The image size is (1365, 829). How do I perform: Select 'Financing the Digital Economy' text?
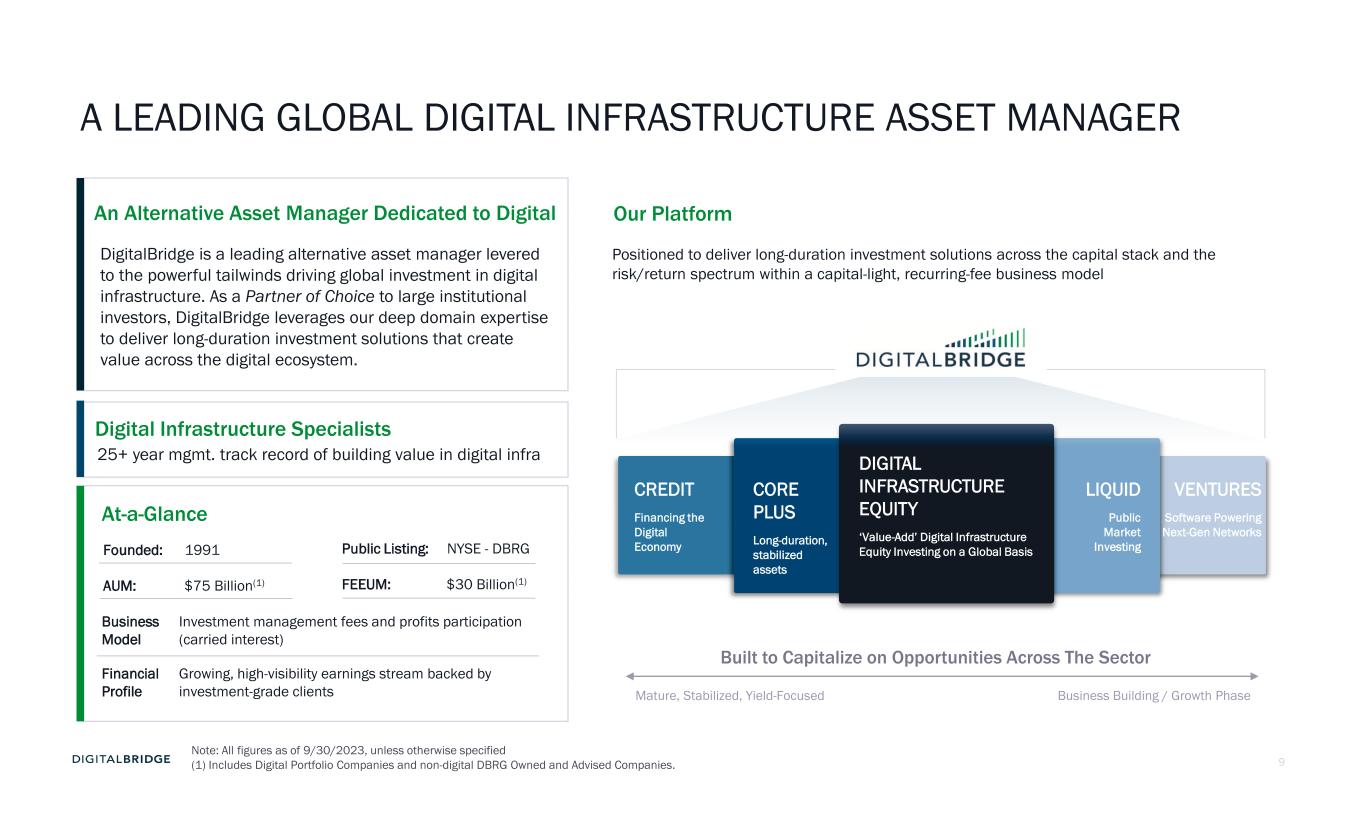[x=669, y=532]
